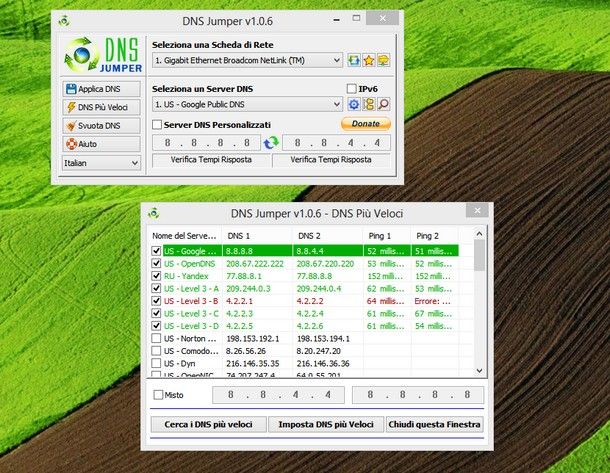
Task: Click the Ping 2 column header
Action: 435,236
